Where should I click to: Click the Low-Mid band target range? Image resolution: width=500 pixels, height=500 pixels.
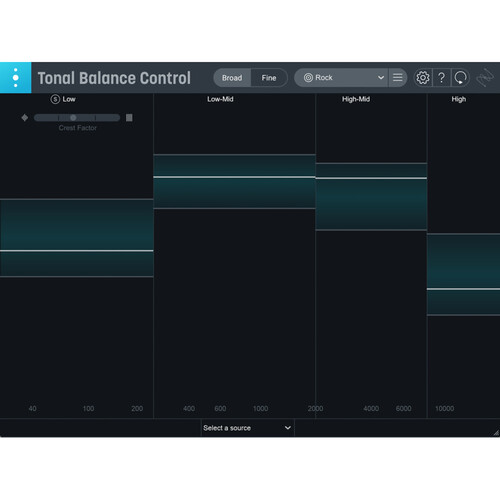[234, 182]
